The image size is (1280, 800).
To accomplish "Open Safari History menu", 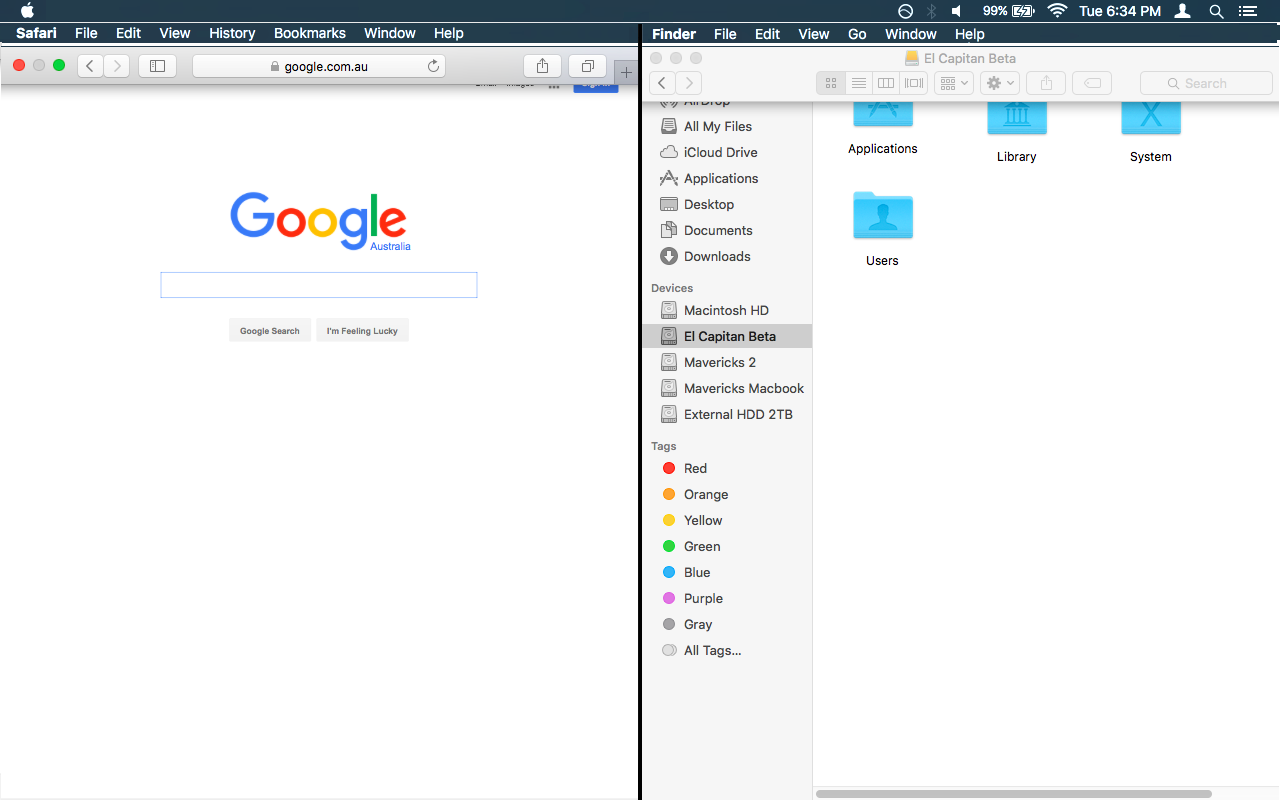I will pos(232,33).
